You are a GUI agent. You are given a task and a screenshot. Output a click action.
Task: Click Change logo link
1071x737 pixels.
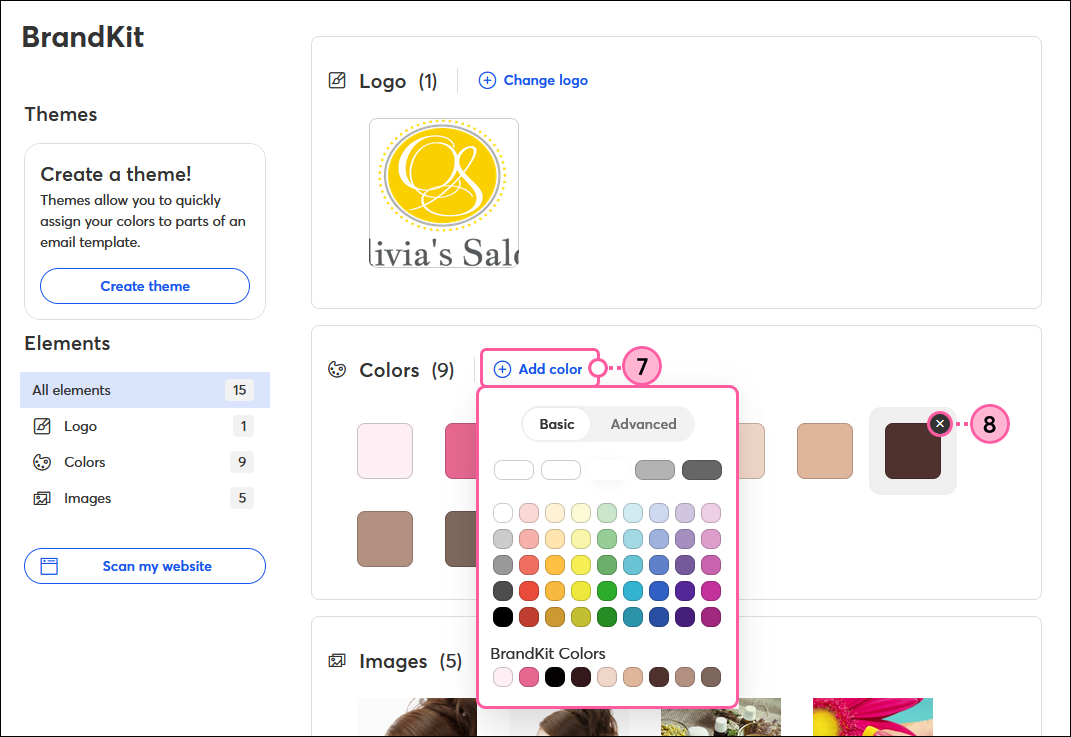(x=533, y=81)
